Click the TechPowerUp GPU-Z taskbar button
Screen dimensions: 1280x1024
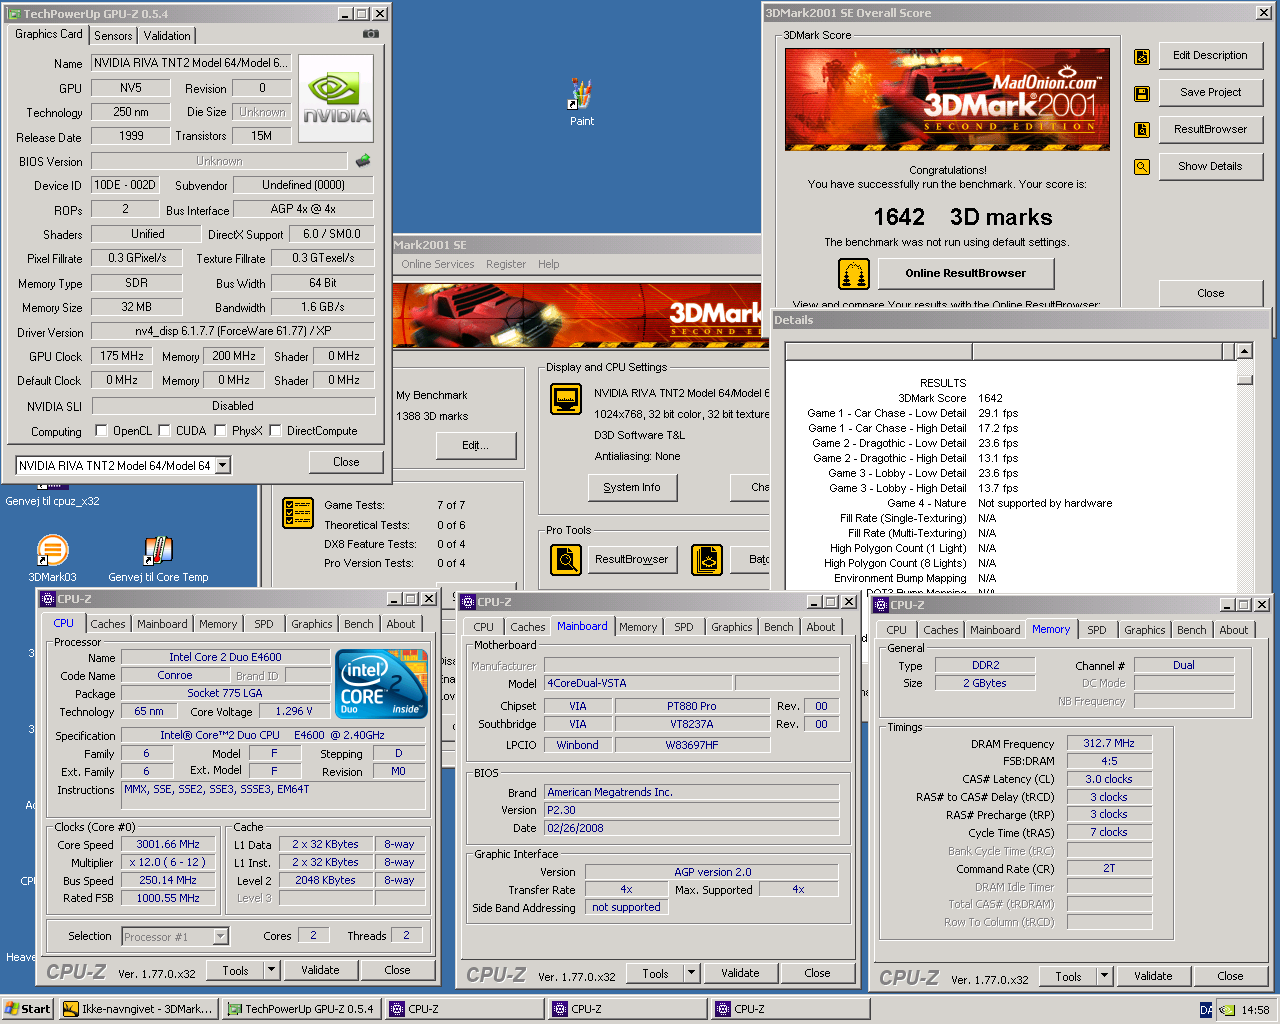pos(302,1009)
